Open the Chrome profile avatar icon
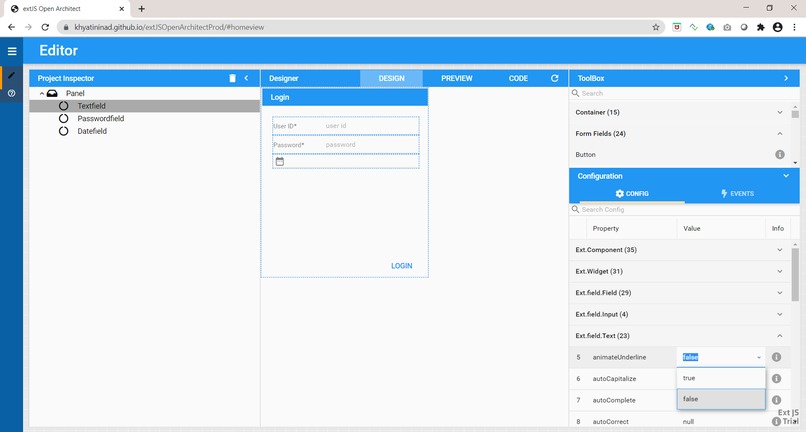806x432 pixels. pos(778,27)
